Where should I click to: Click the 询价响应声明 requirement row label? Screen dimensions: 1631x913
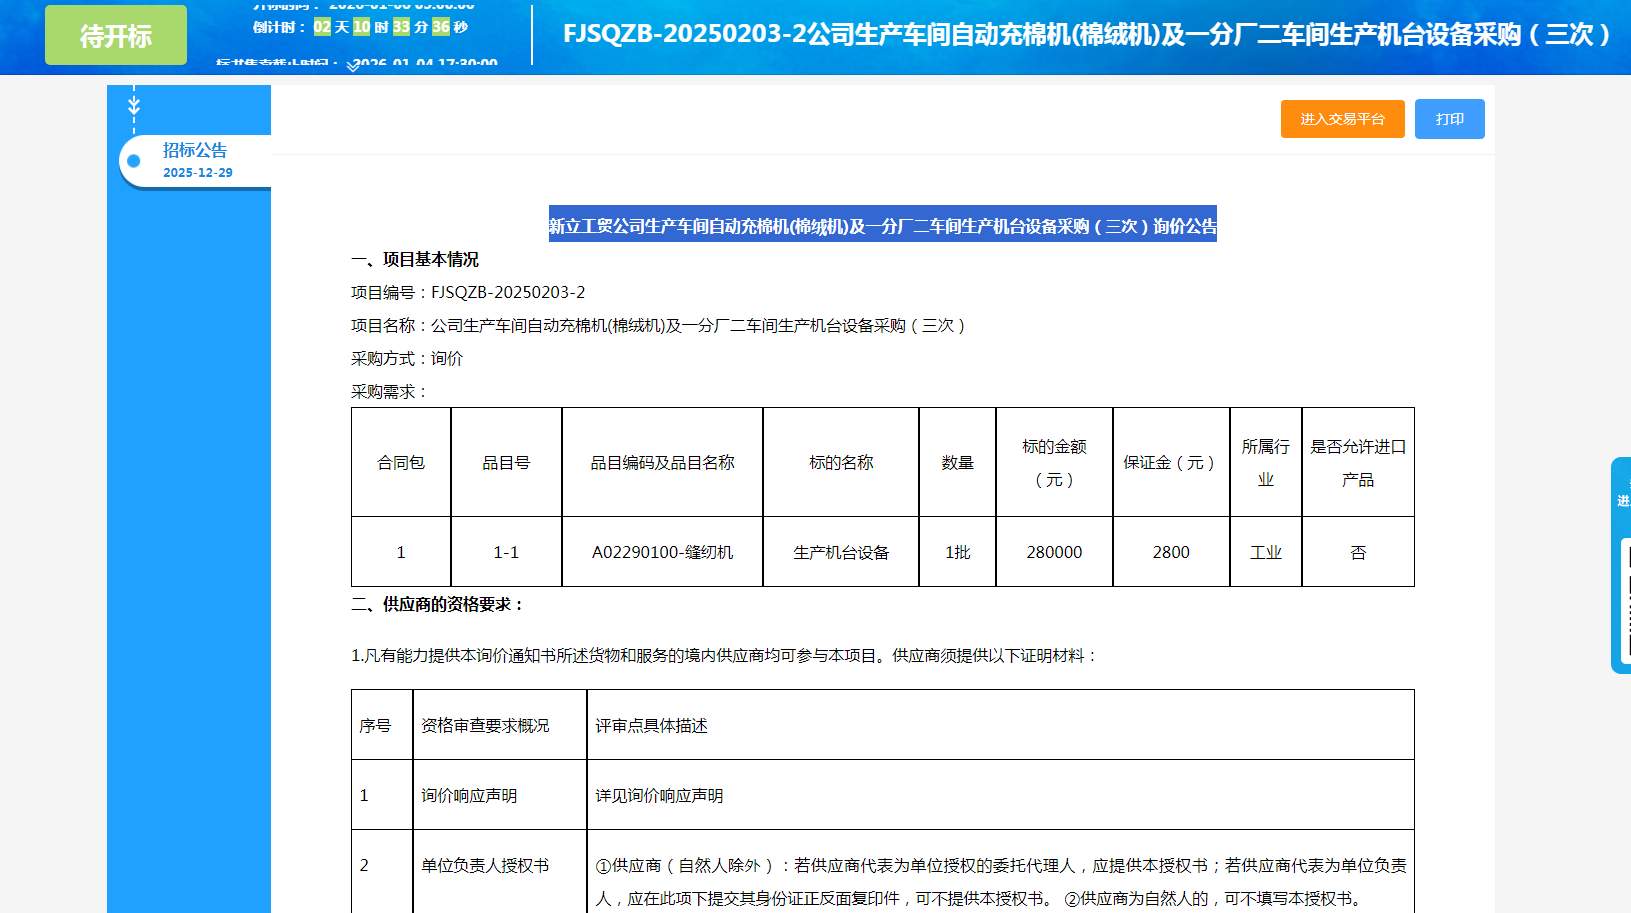(469, 795)
